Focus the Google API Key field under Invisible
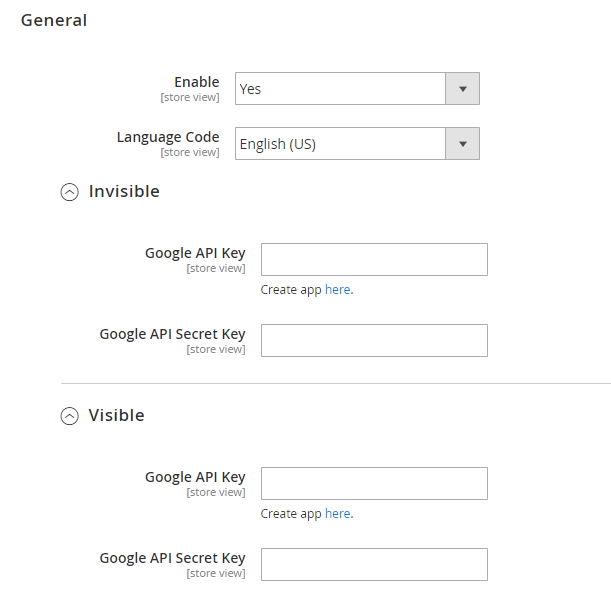The image size is (611, 602). (374, 259)
